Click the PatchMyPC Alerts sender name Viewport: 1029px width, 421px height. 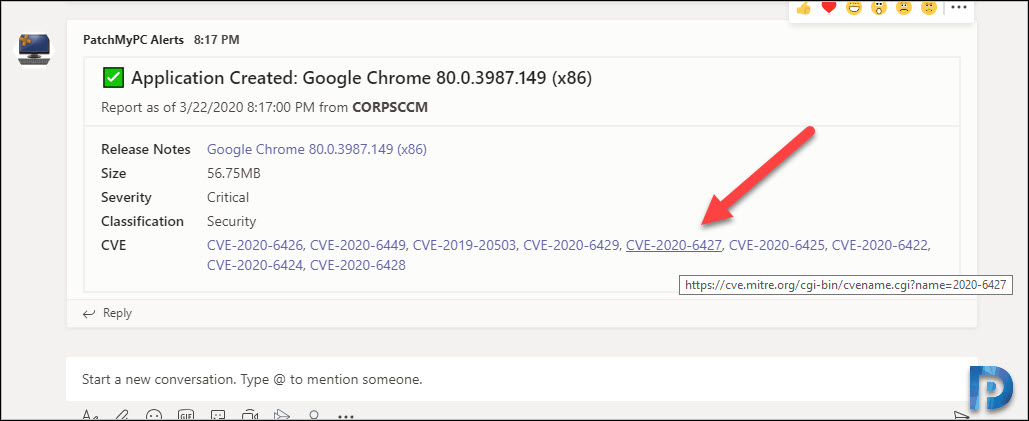[x=135, y=40]
